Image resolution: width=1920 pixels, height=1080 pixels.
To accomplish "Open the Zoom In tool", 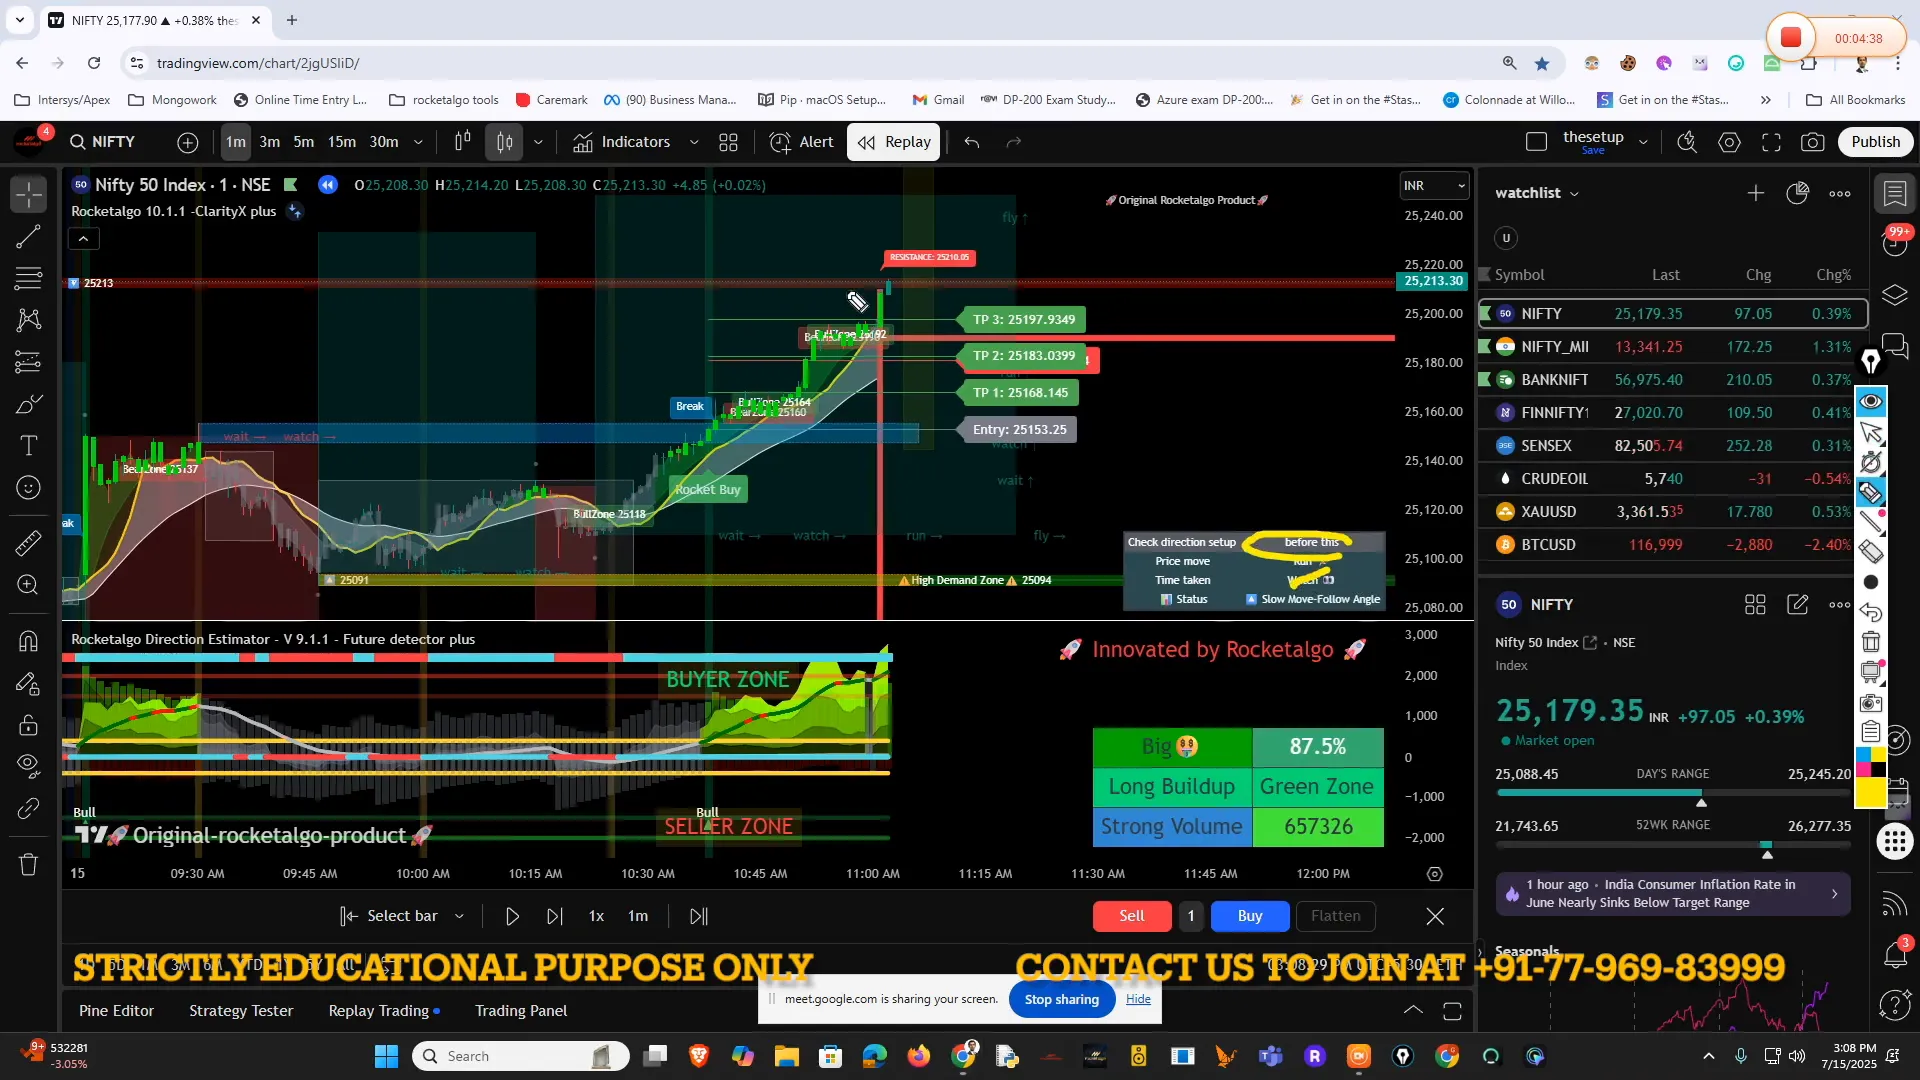I will tap(29, 585).
